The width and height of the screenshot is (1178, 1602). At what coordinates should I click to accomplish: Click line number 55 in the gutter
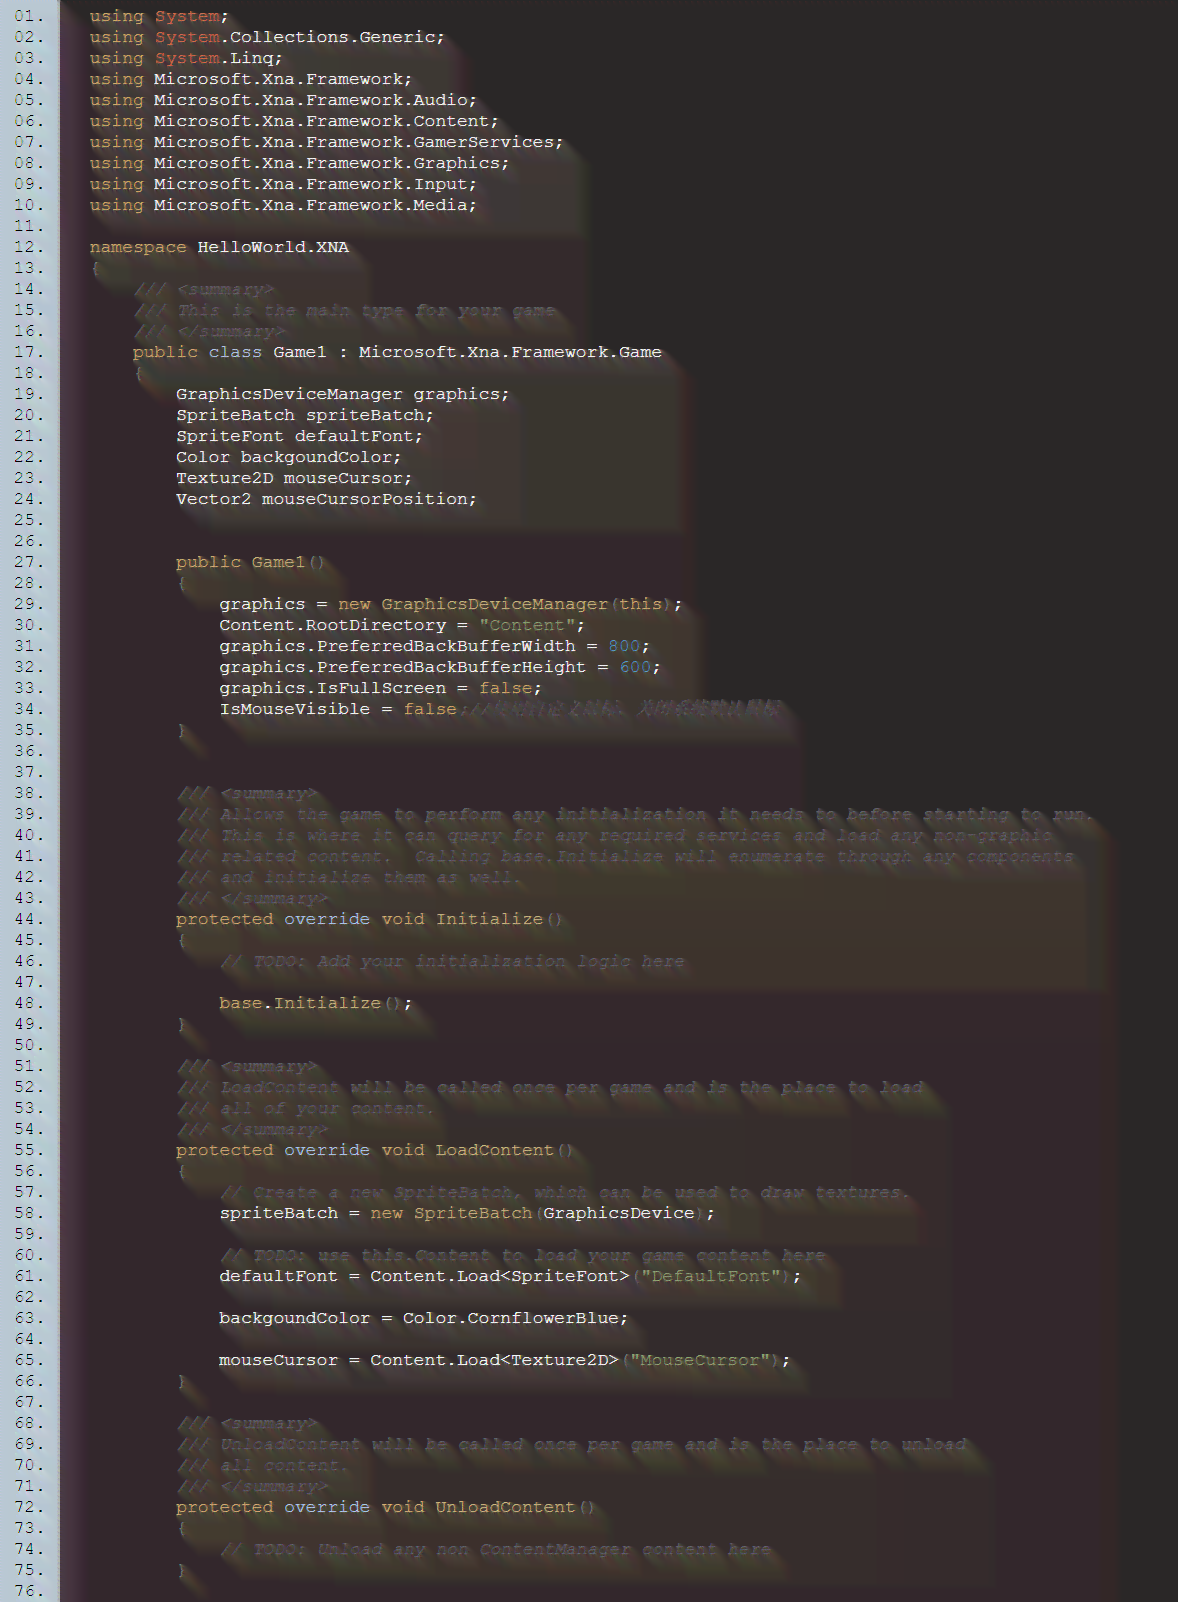point(29,1150)
